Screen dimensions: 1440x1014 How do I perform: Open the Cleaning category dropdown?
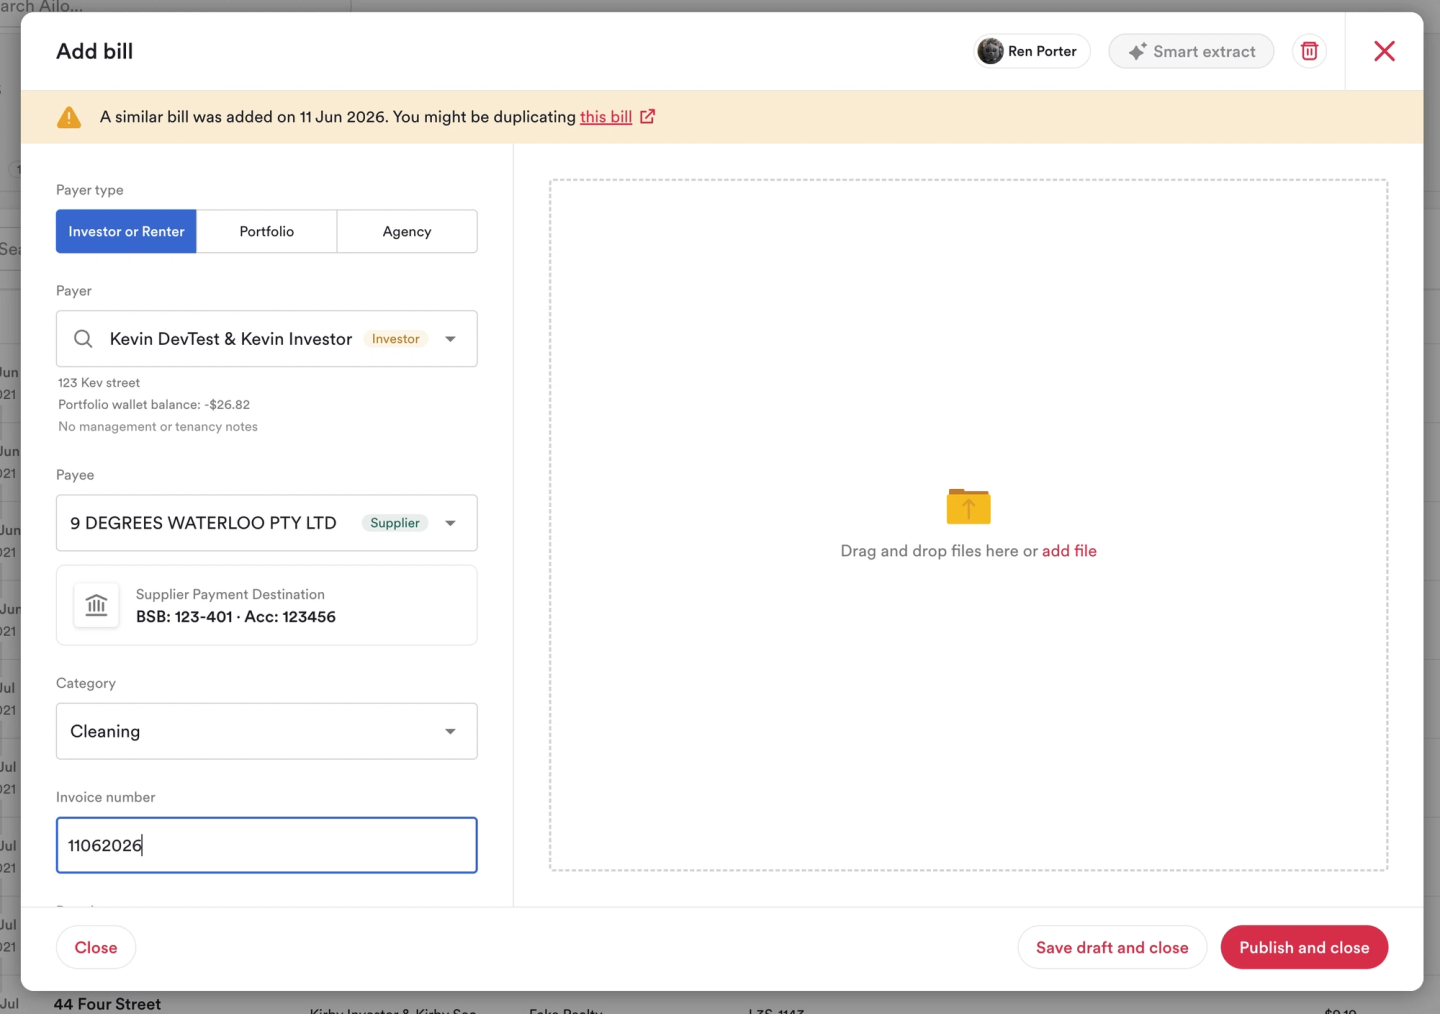pos(267,731)
